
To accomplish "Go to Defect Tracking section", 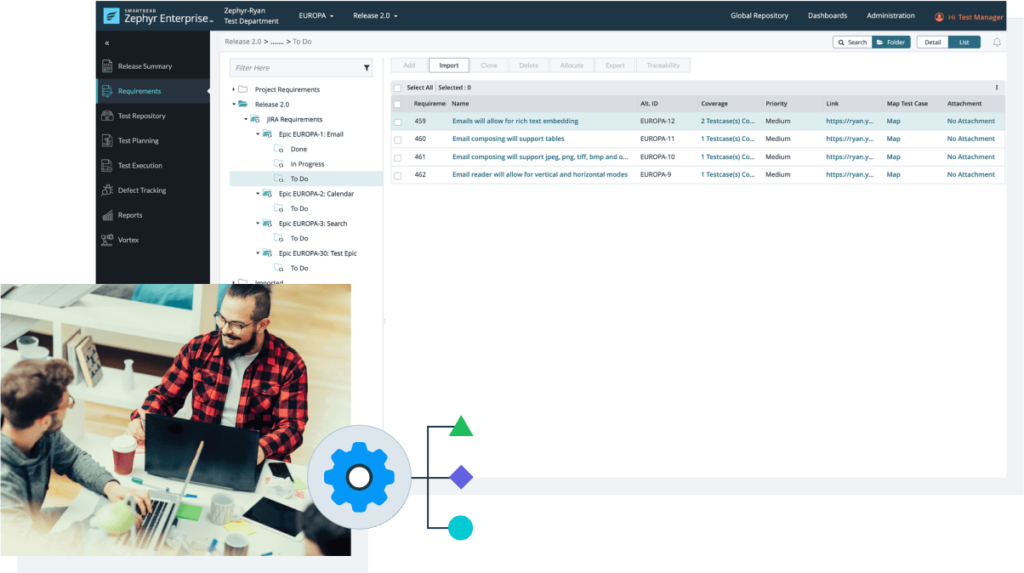I will pyautogui.click(x=142, y=190).
